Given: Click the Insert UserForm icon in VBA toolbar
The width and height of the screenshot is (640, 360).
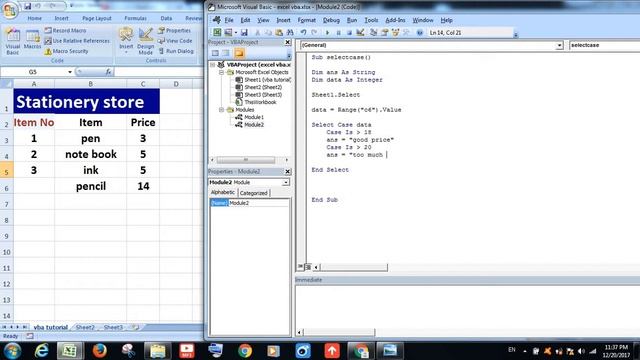Looking at the screenshot, I should coord(228,32).
